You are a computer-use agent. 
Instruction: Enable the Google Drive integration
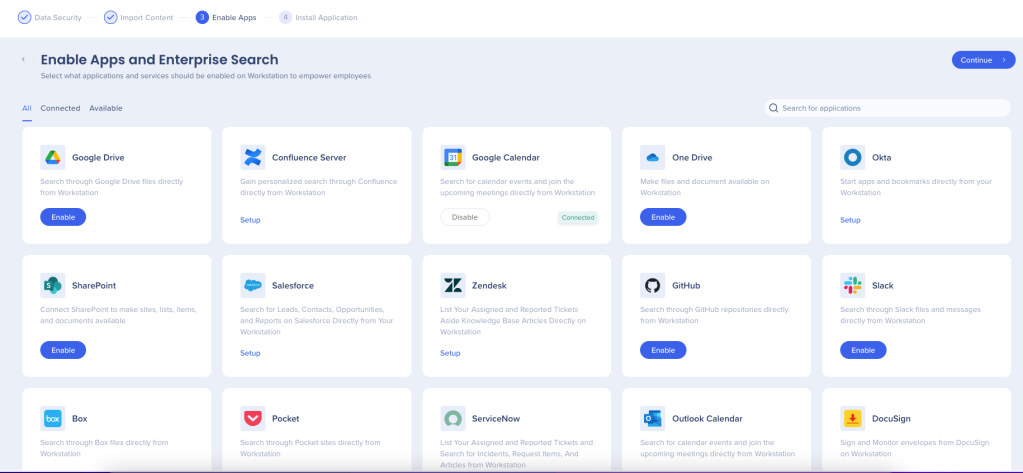pos(63,217)
